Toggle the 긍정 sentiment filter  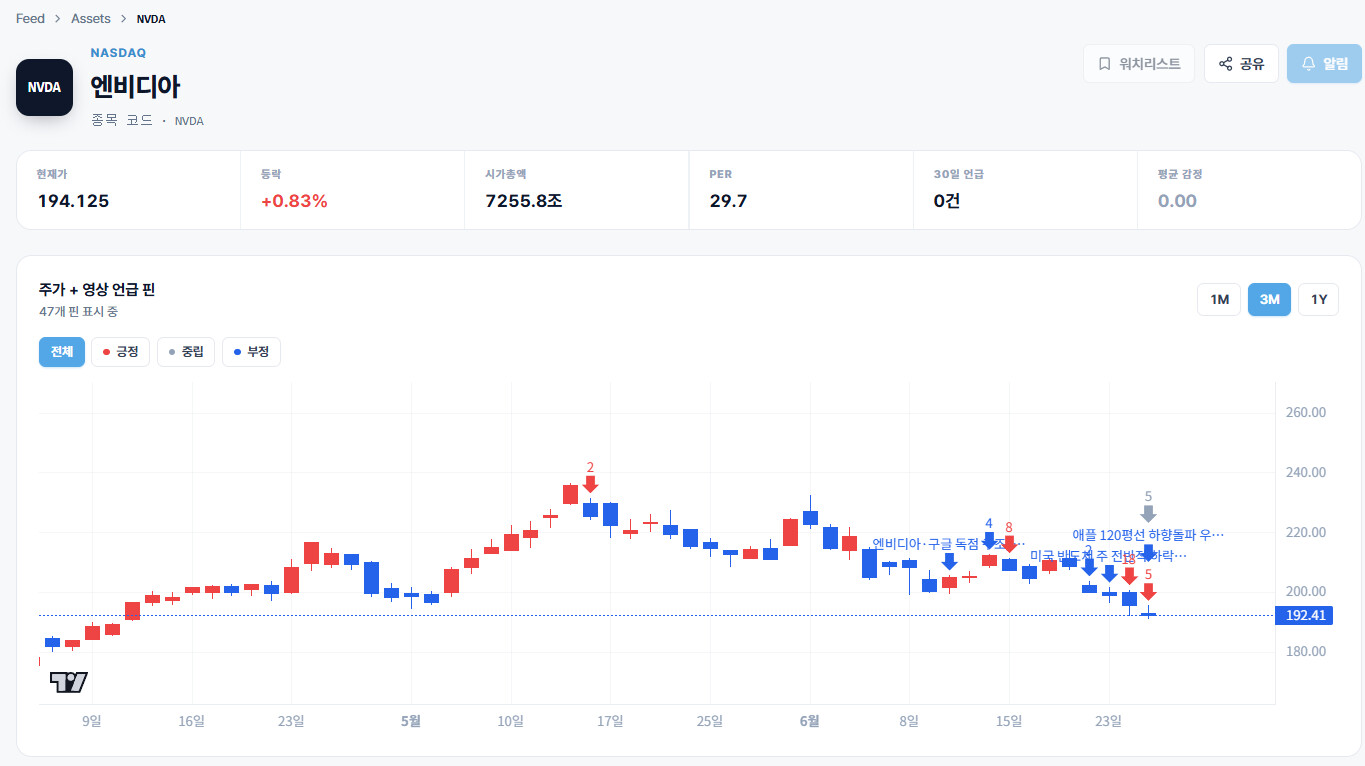click(120, 352)
